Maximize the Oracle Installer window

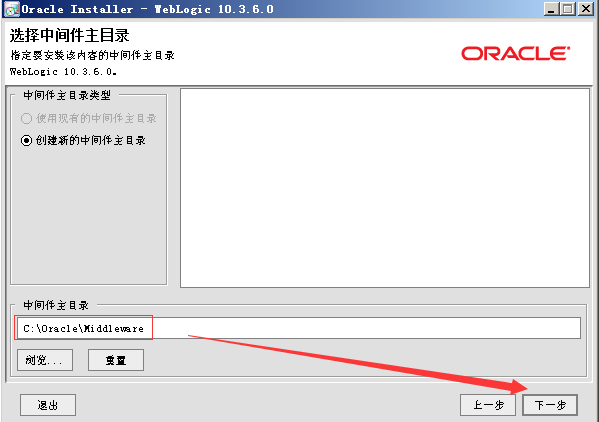[568, 9]
